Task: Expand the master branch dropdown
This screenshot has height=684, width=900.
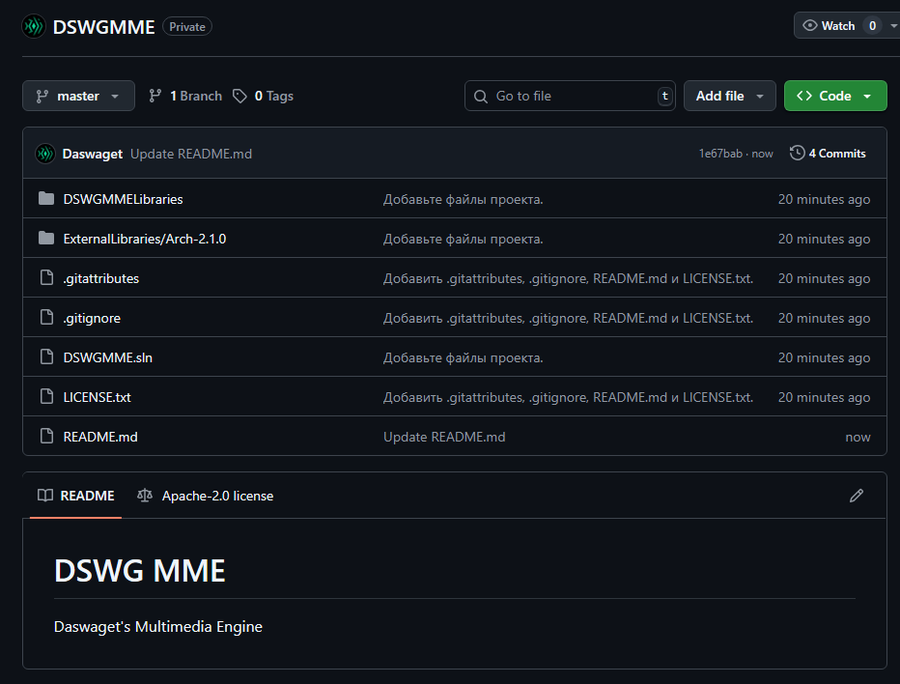Action: pyautogui.click(x=79, y=96)
